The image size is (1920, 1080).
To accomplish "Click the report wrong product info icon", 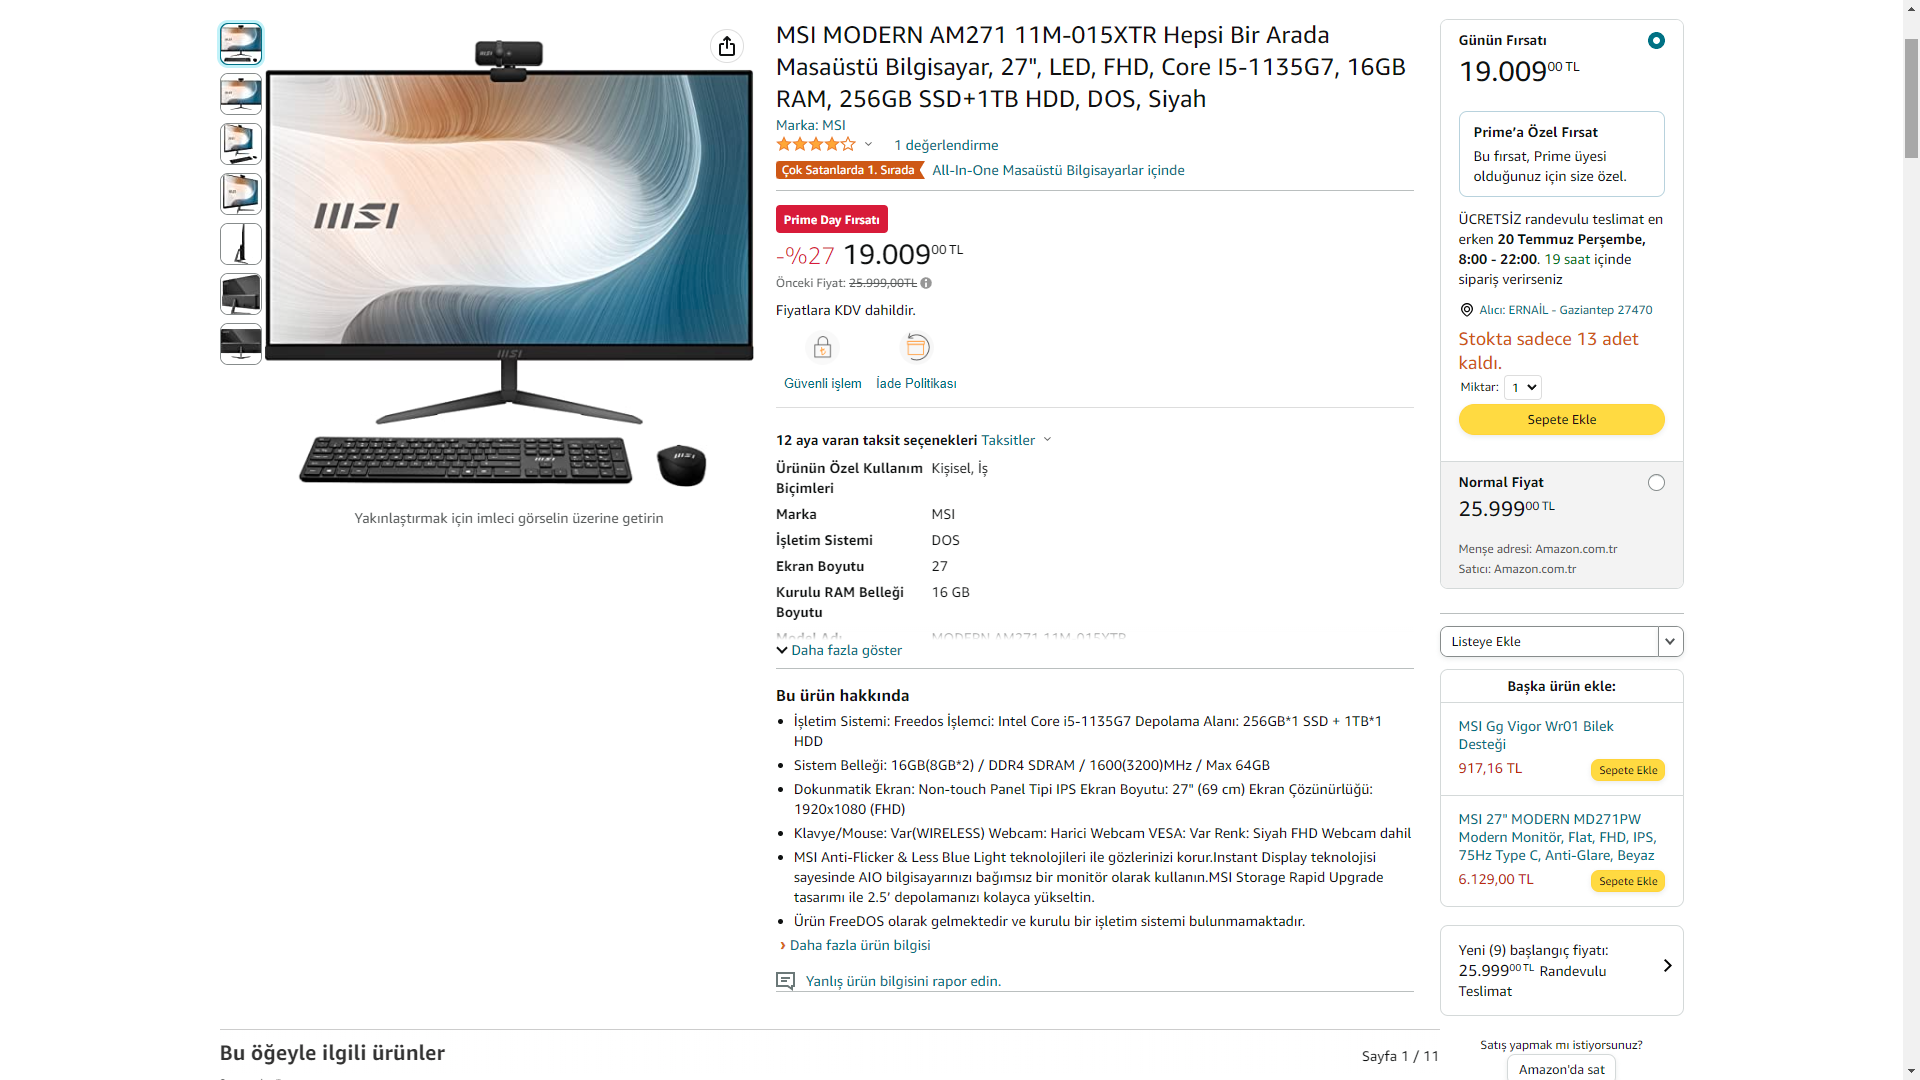I will (786, 981).
